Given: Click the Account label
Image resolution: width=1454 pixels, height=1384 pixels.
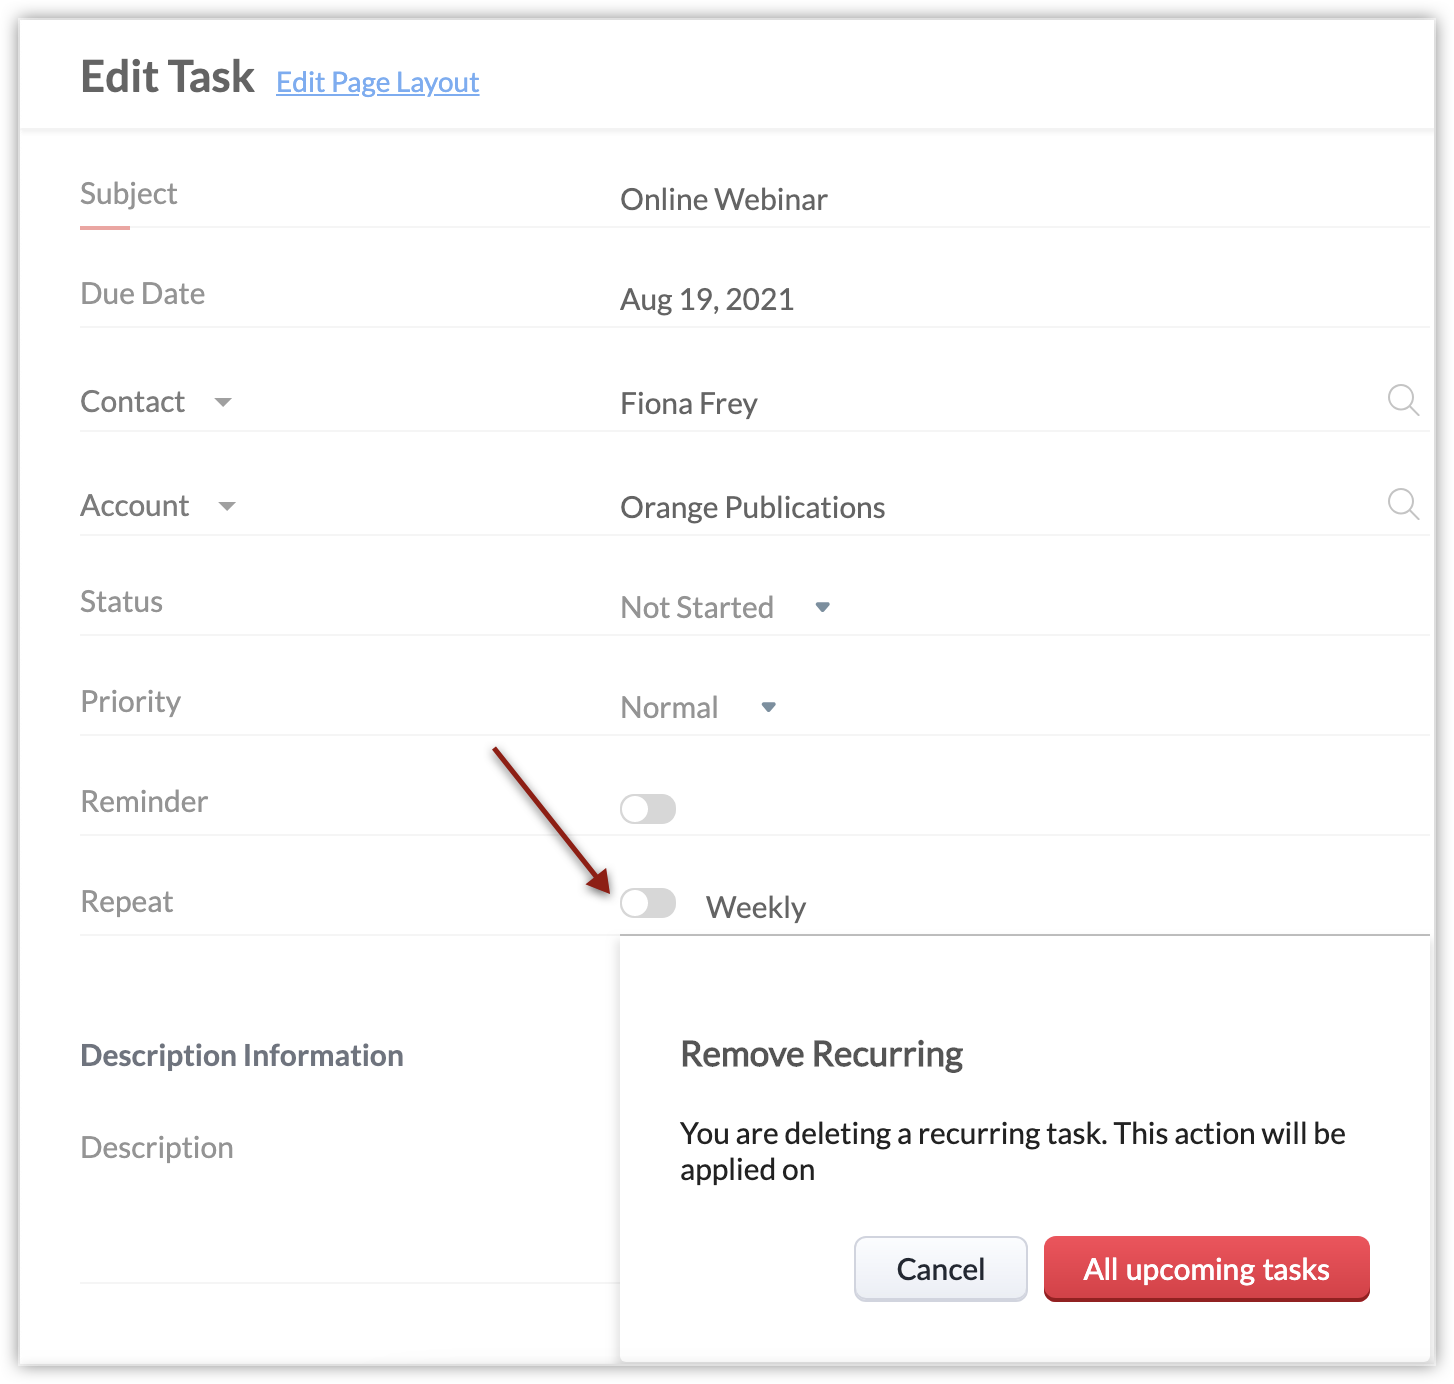Looking at the screenshot, I should 135,505.
